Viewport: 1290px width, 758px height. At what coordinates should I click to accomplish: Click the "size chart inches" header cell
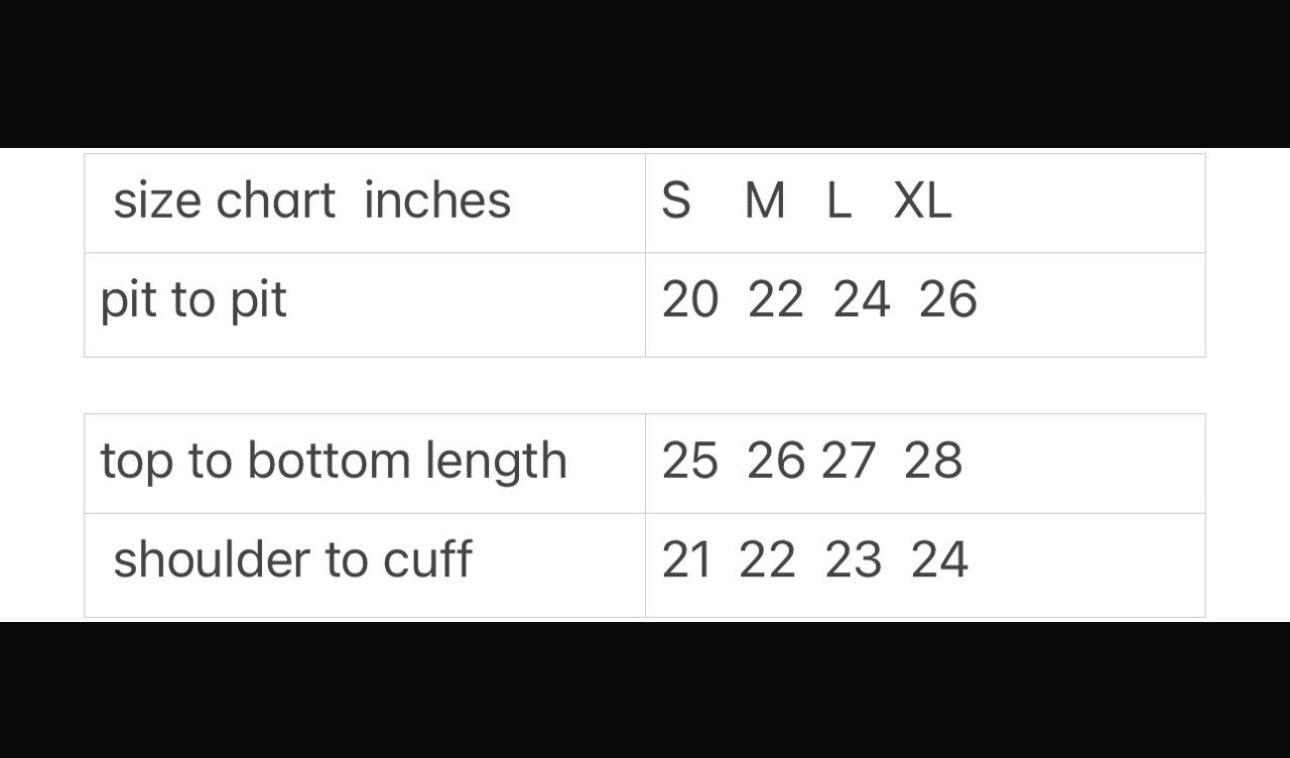click(x=311, y=200)
